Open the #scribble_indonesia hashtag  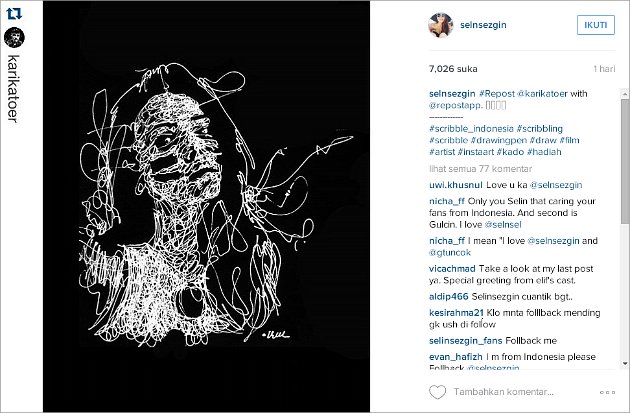click(x=471, y=129)
